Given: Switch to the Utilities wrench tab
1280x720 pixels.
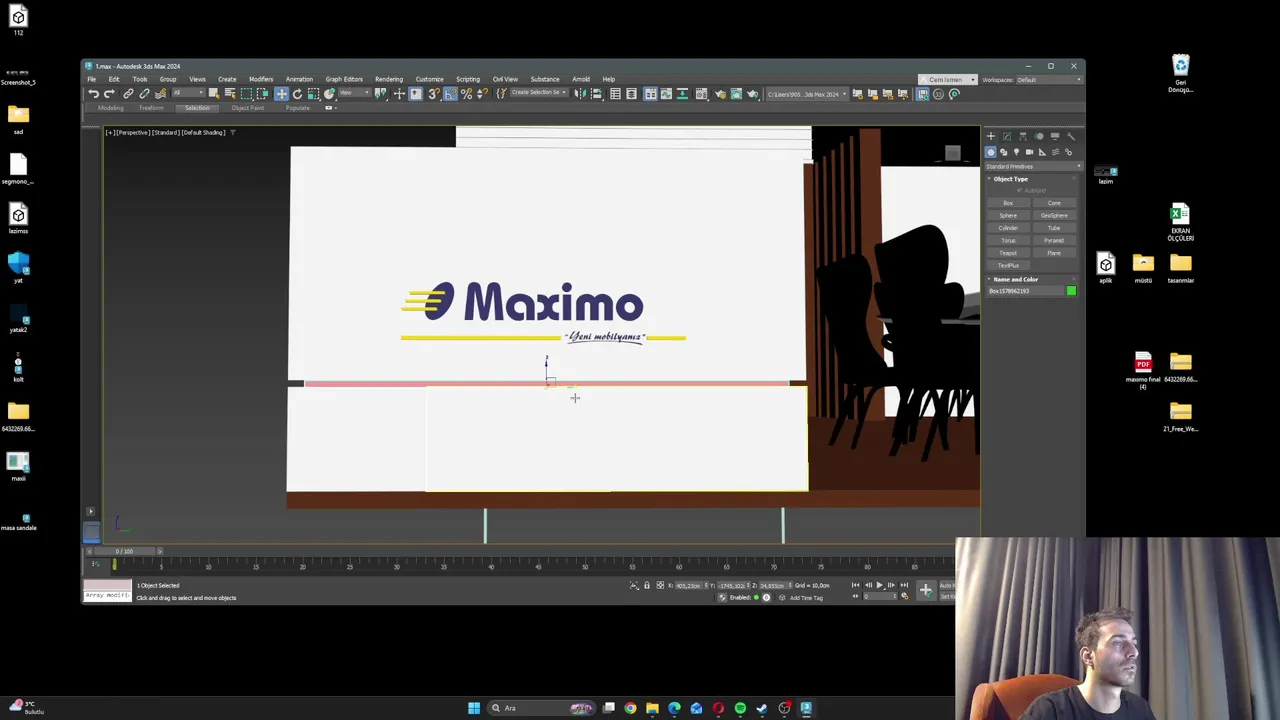Looking at the screenshot, I should (x=1071, y=136).
